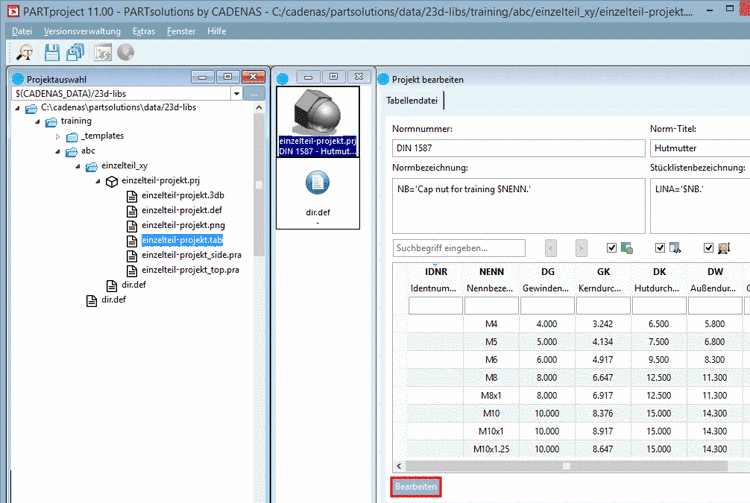Open the Extras menu
The height and width of the screenshot is (503, 750).
(143, 31)
